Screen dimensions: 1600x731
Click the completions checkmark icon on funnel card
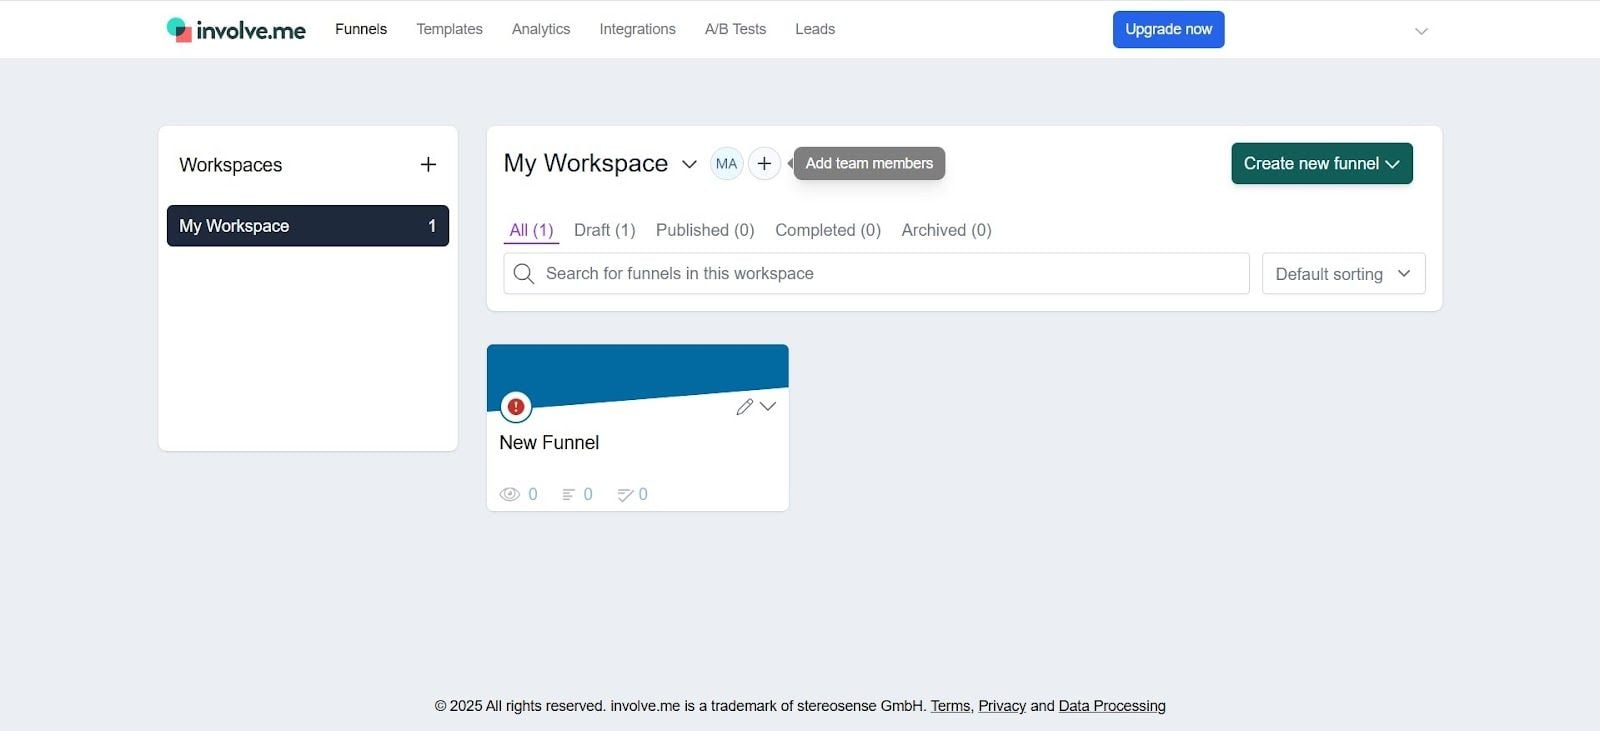coord(625,494)
